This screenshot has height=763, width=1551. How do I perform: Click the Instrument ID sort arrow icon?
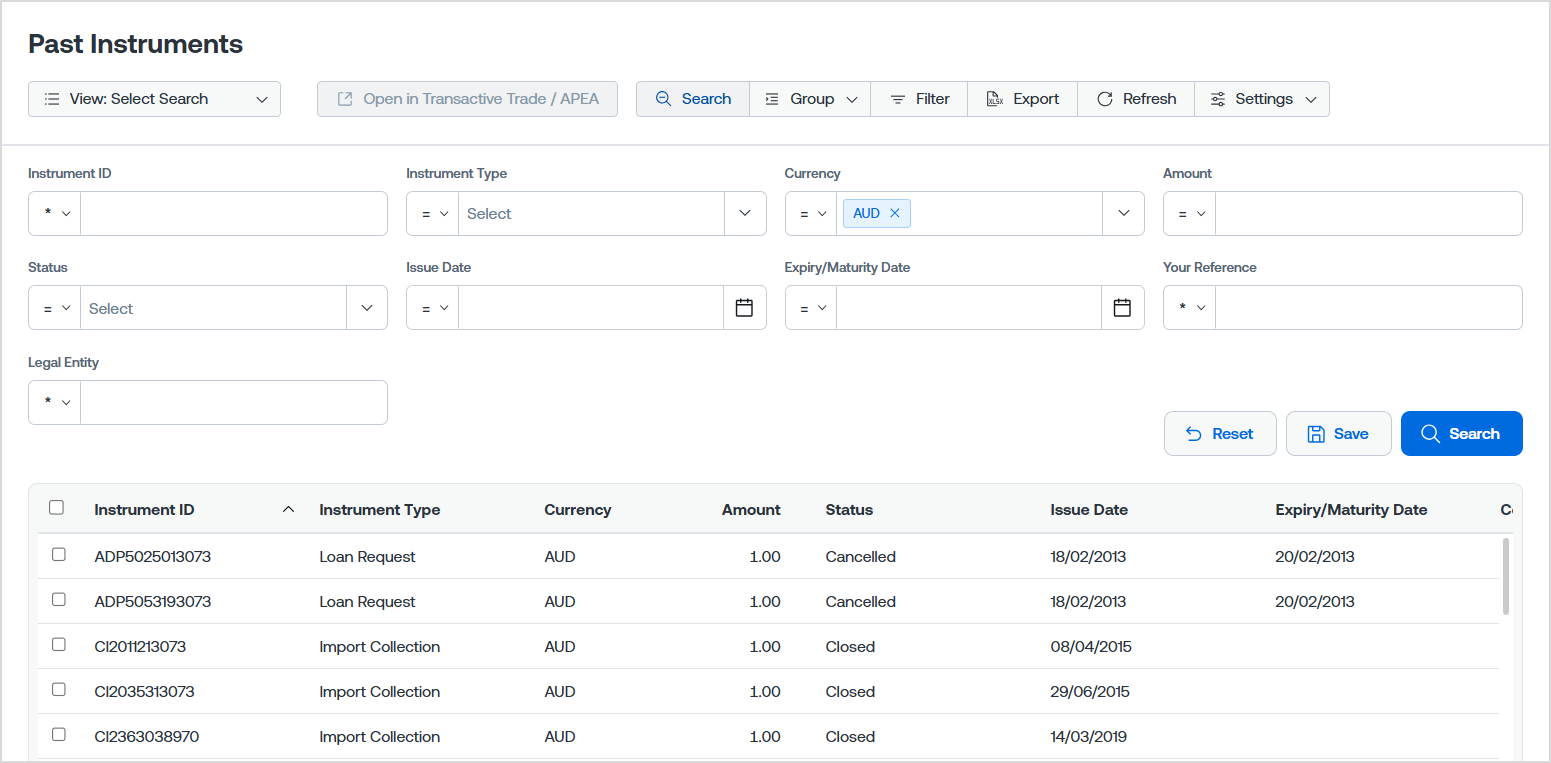coord(288,509)
